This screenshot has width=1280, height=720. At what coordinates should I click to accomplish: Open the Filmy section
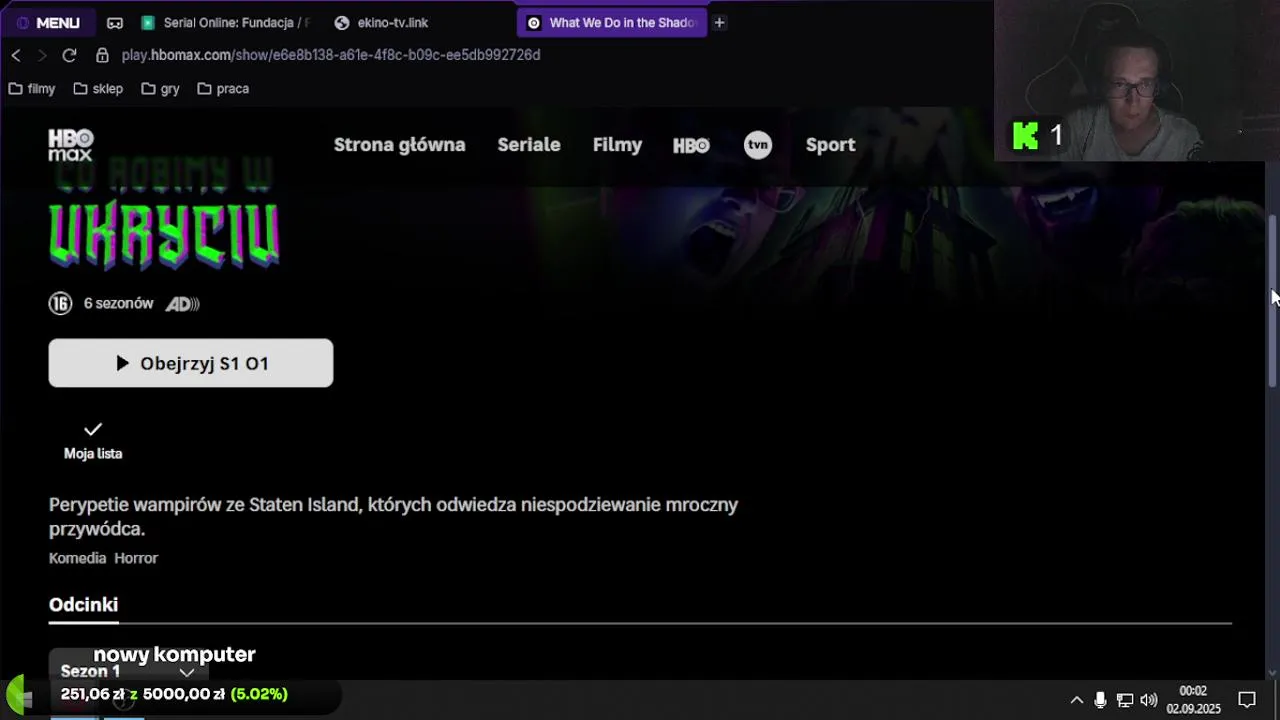point(617,145)
